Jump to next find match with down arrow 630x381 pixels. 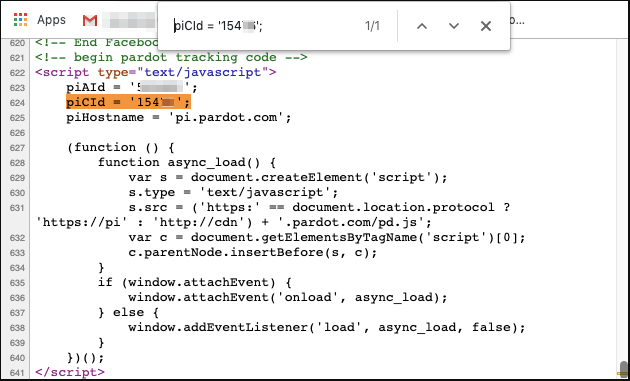[454, 26]
